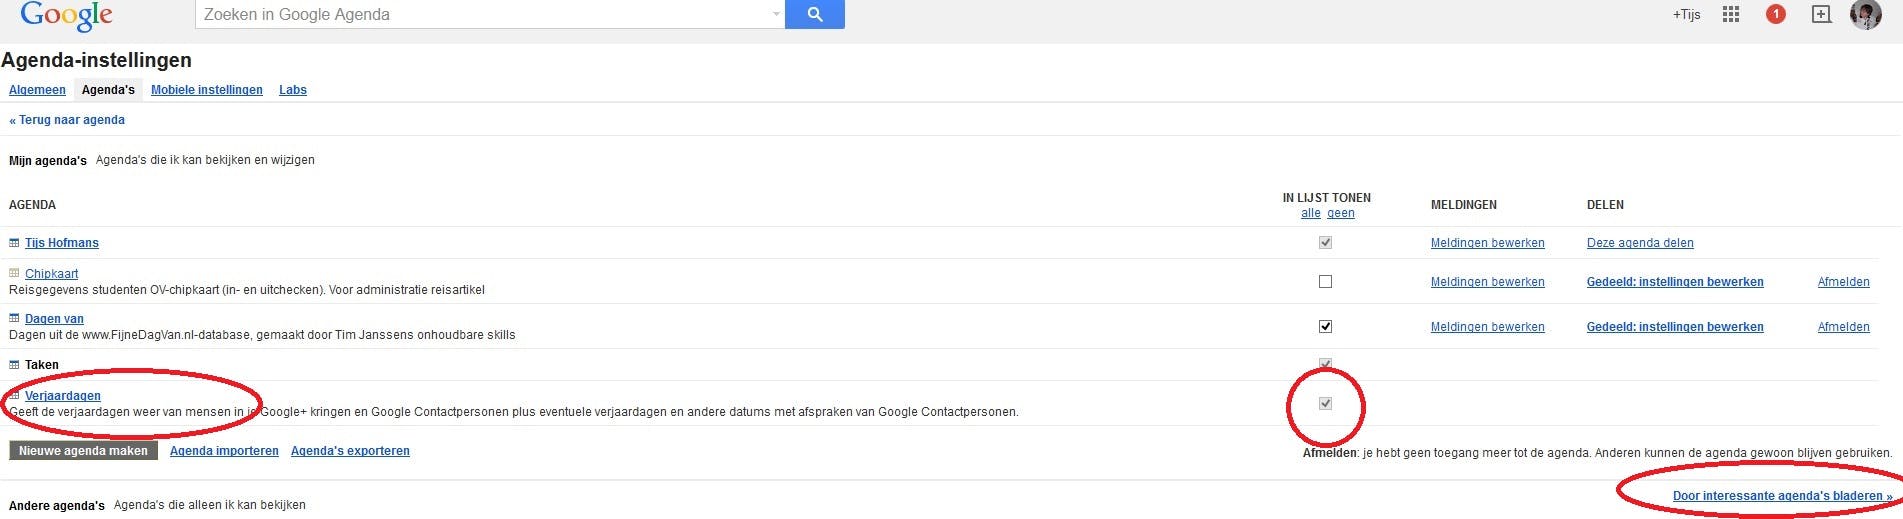Click the Google logo
The image size is (1903, 519).
pos(66,15)
